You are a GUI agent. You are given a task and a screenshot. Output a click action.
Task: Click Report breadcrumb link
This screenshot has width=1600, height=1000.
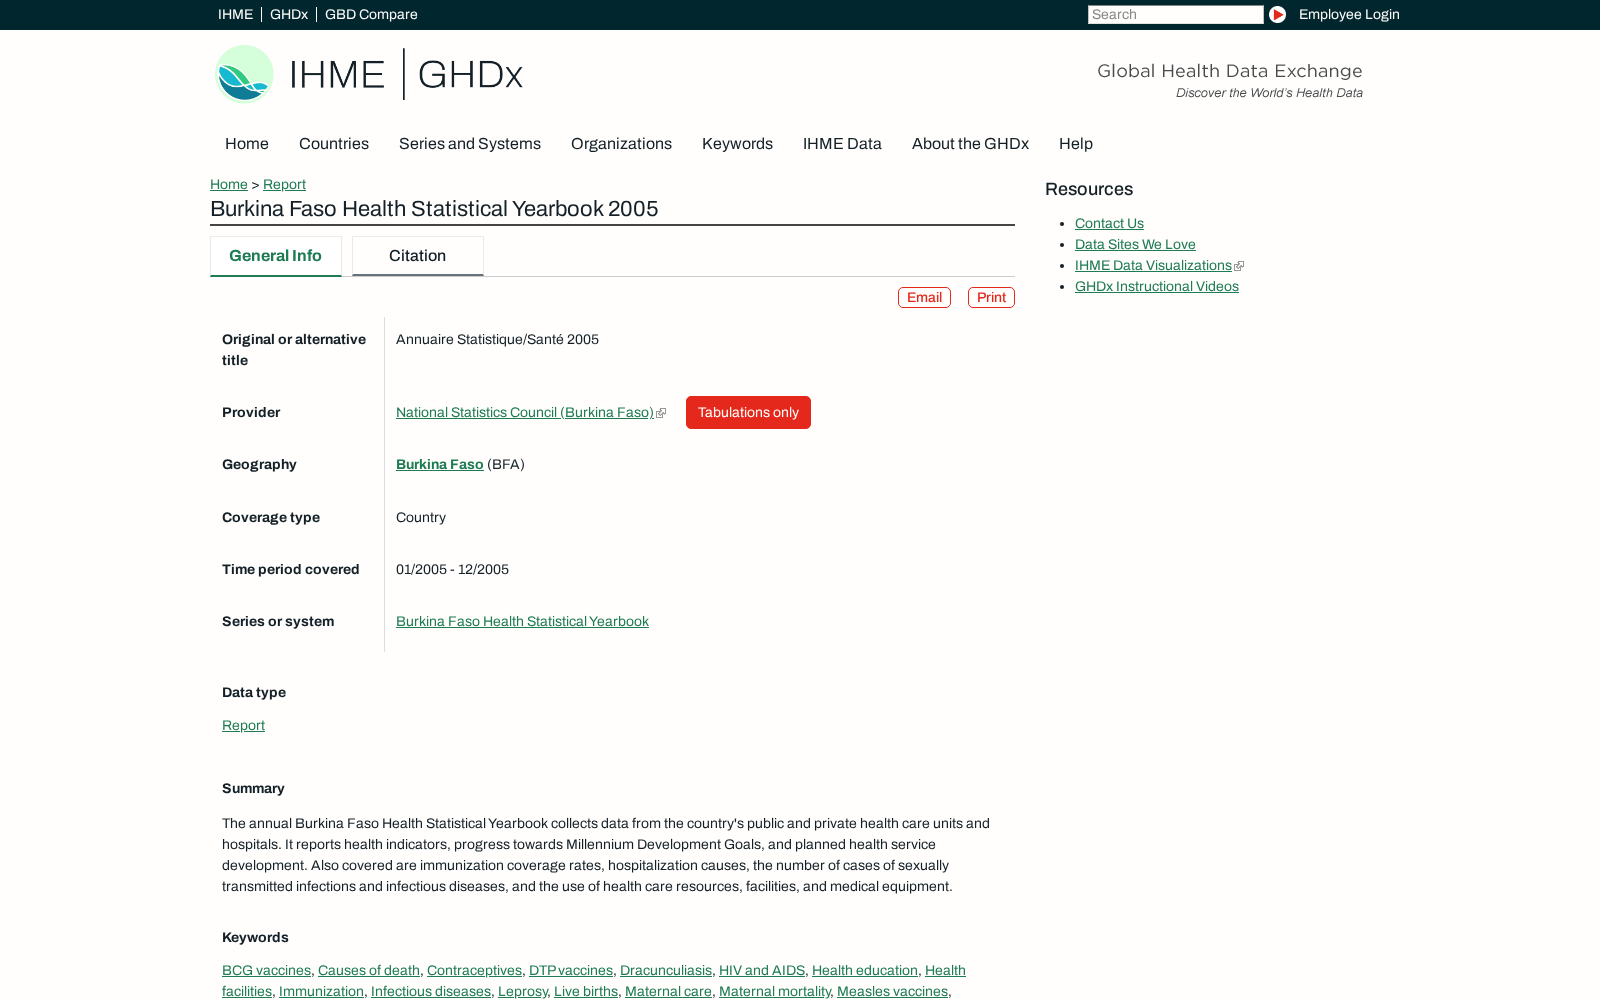tap(284, 184)
